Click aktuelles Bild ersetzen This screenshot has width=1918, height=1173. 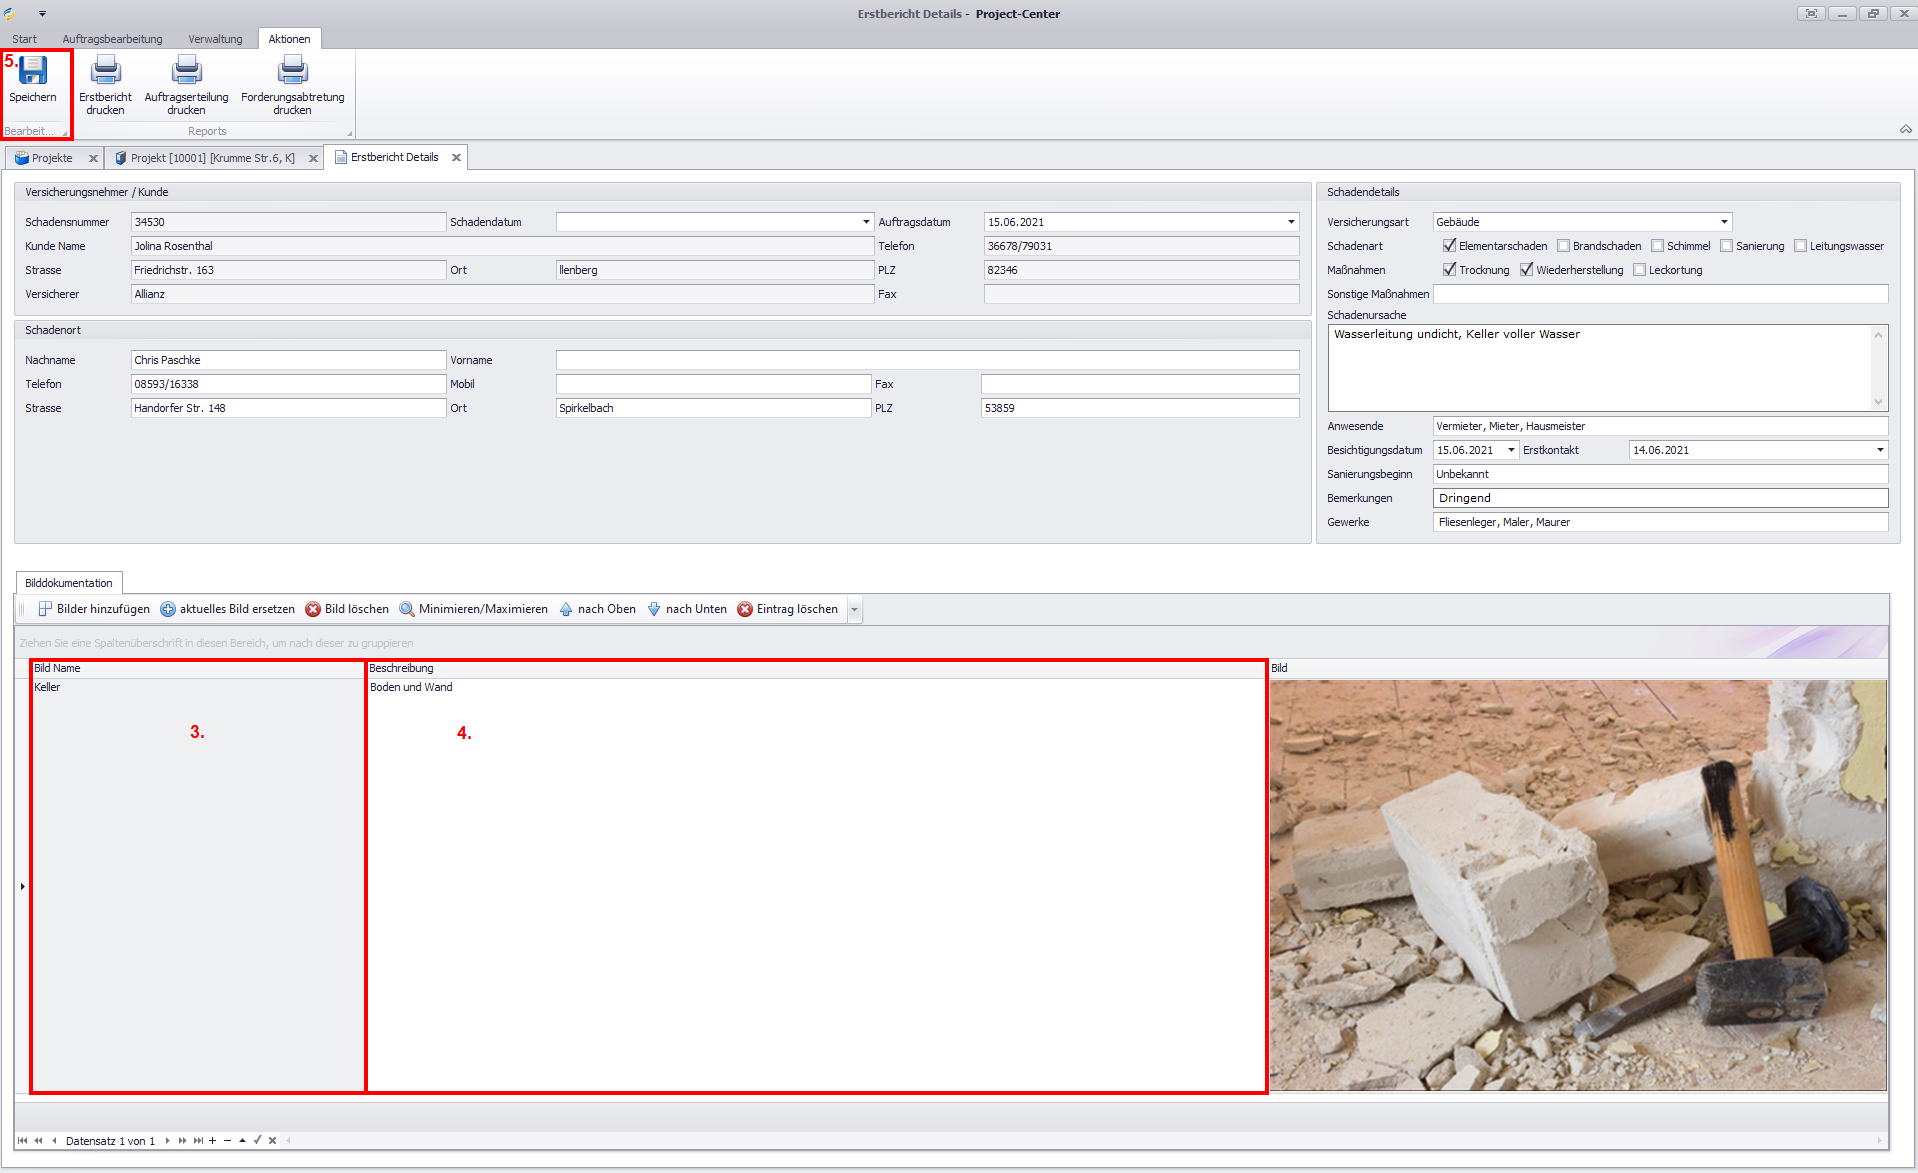pos(228,609)
